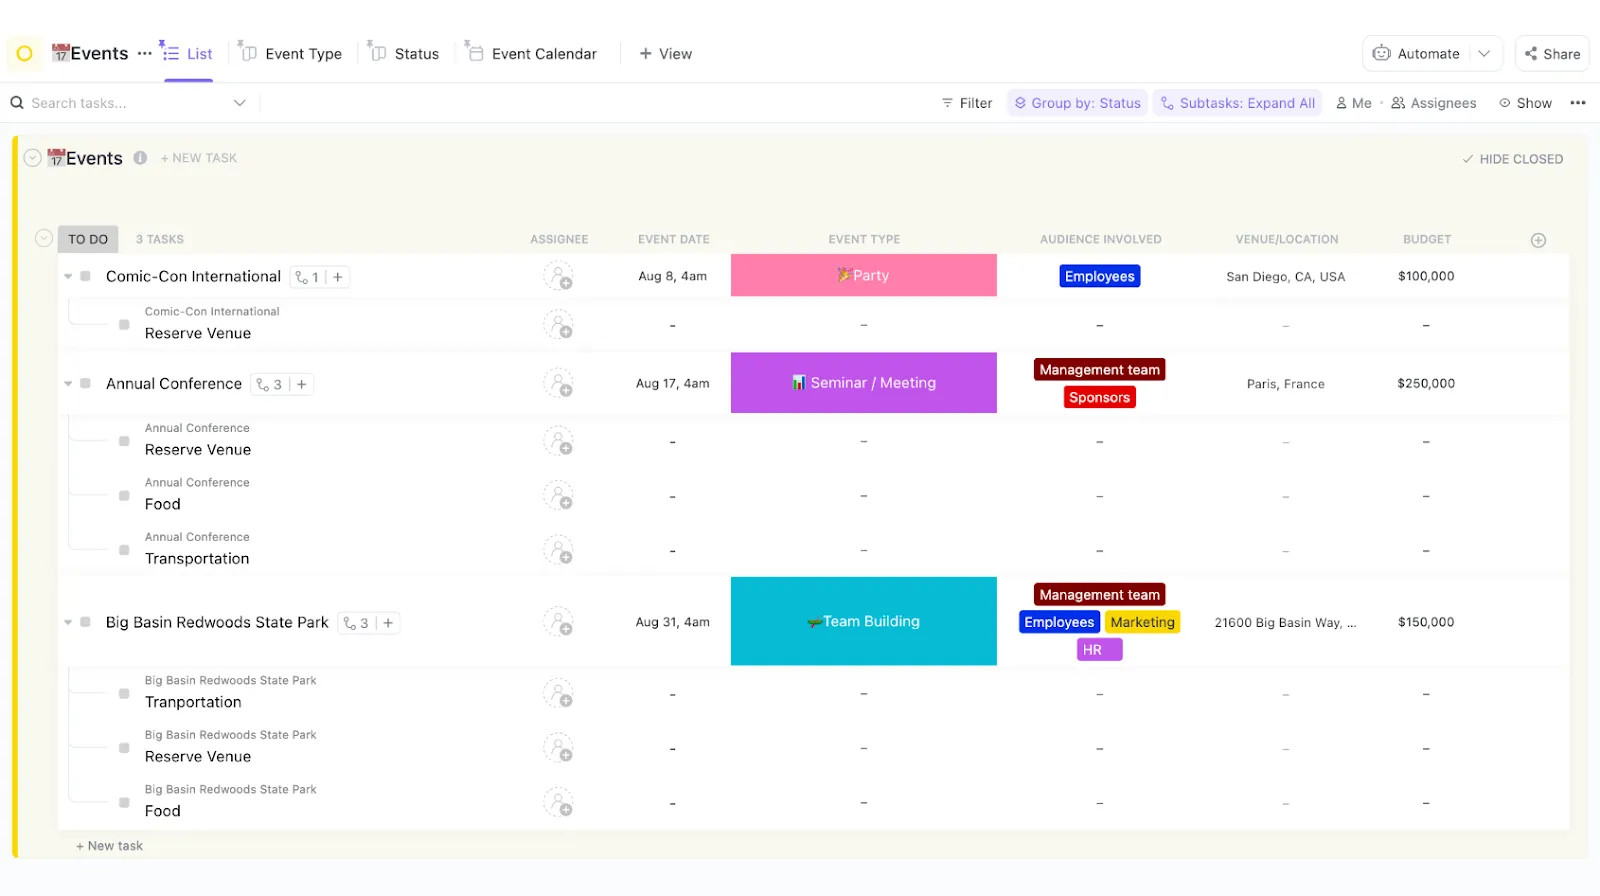Open Assignees filter
This screenshot has height=896, width=1600.
tap(1434, 103)
